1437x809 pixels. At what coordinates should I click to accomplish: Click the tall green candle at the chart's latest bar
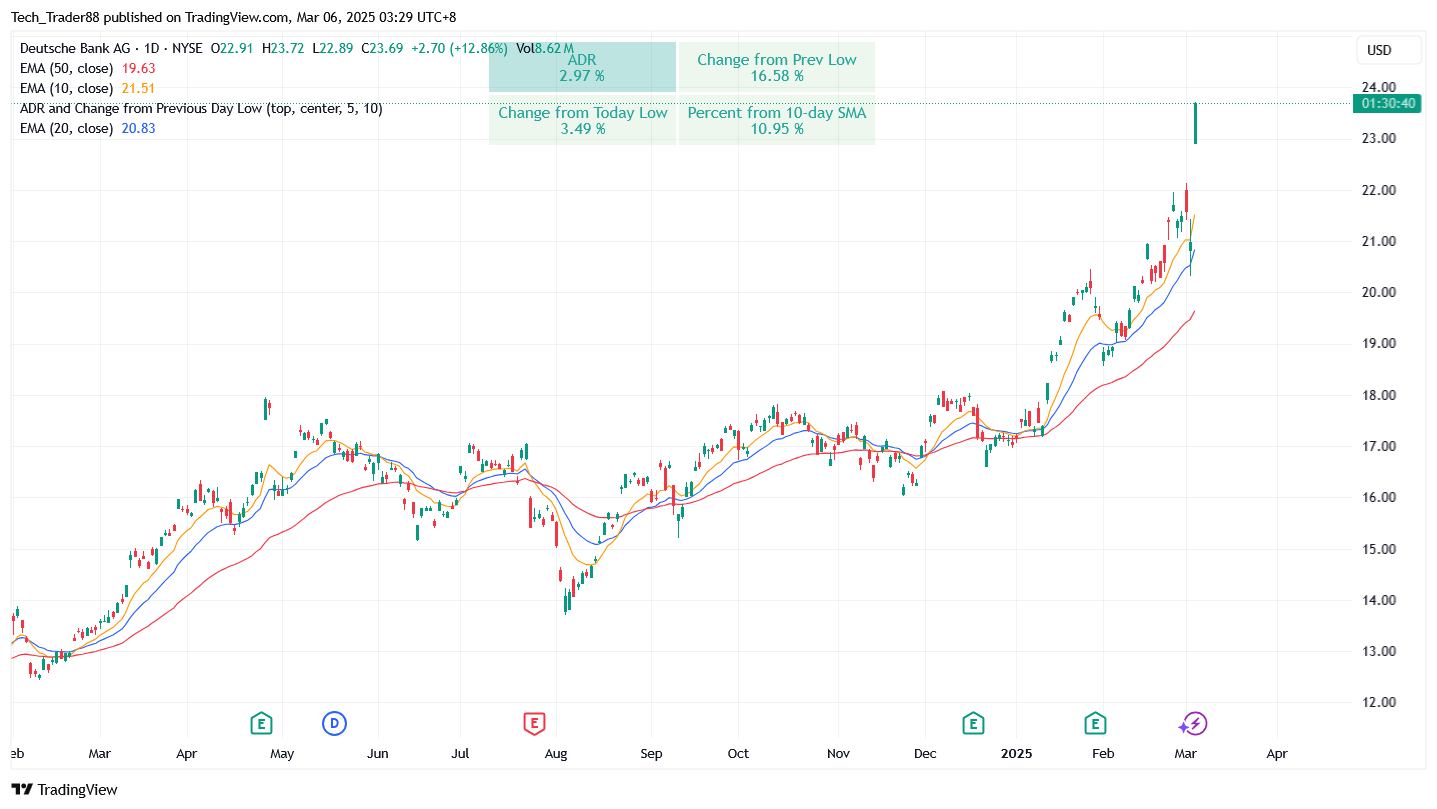click(x=1195, y=123)
